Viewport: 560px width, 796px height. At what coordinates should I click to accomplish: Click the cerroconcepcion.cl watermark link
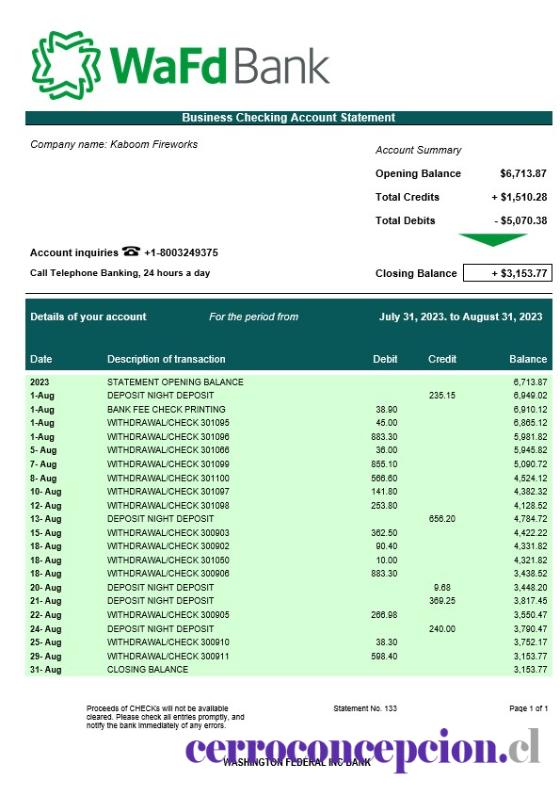363,749
